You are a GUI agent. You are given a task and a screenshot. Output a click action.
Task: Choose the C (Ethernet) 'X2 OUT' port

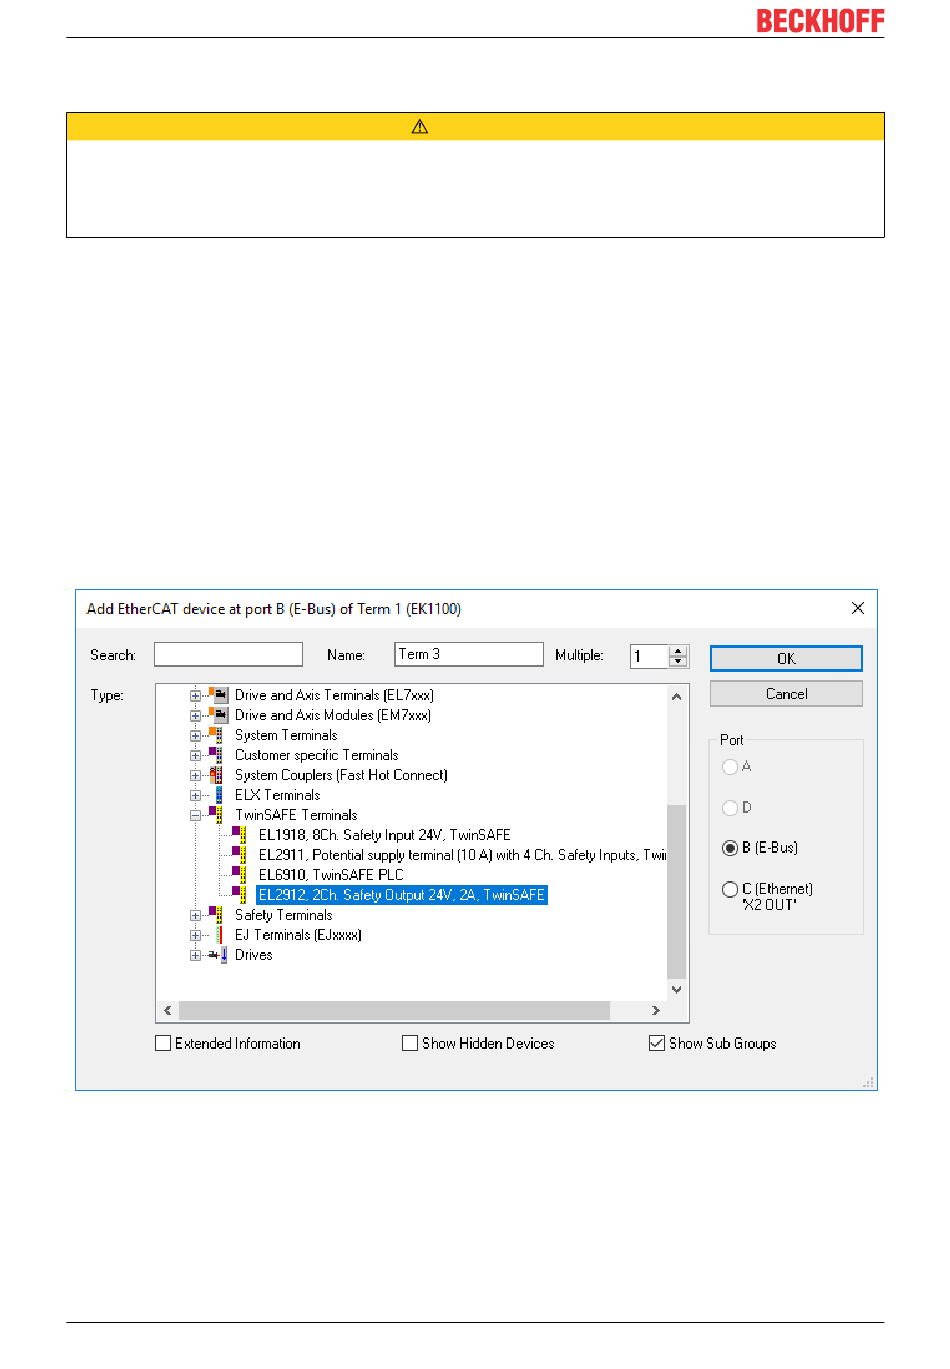(x=730, y=889)
